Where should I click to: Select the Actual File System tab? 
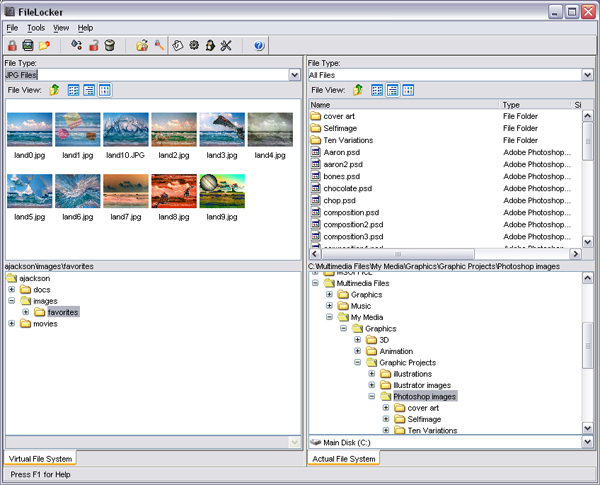pyautogui.click(x=344, y=459)
